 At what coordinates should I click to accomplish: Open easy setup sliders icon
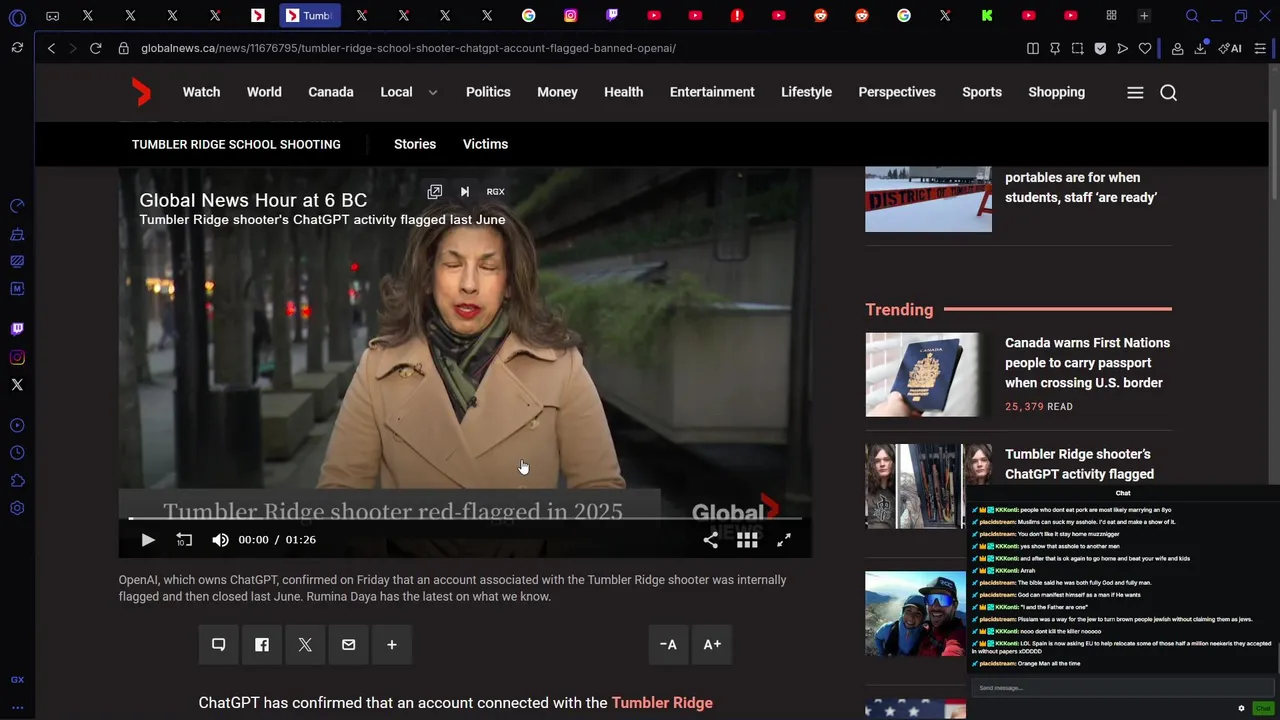coord(1260,48)
